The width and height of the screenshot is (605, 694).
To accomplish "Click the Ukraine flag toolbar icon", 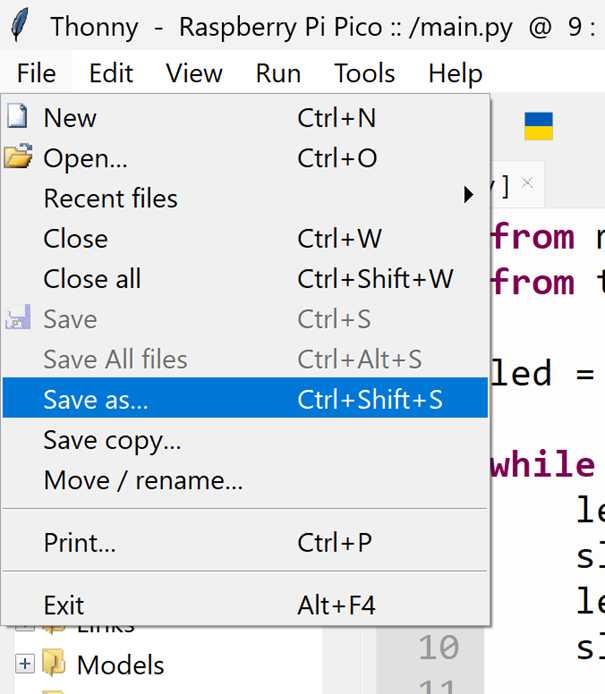I will [x=539, y=126].
